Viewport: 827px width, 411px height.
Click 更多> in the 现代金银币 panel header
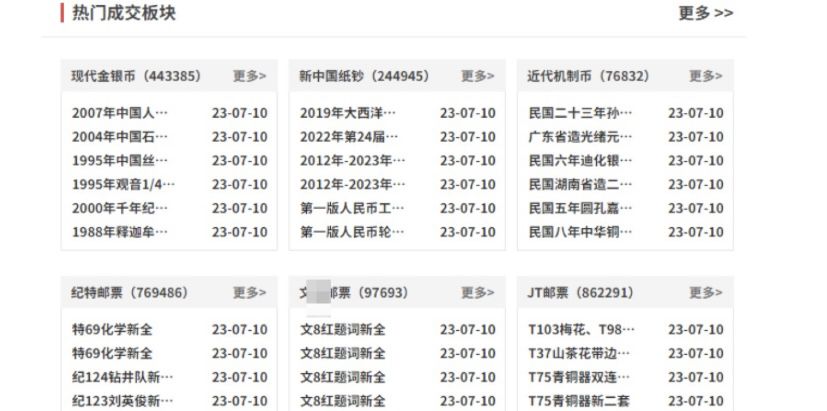pos(249,76)
